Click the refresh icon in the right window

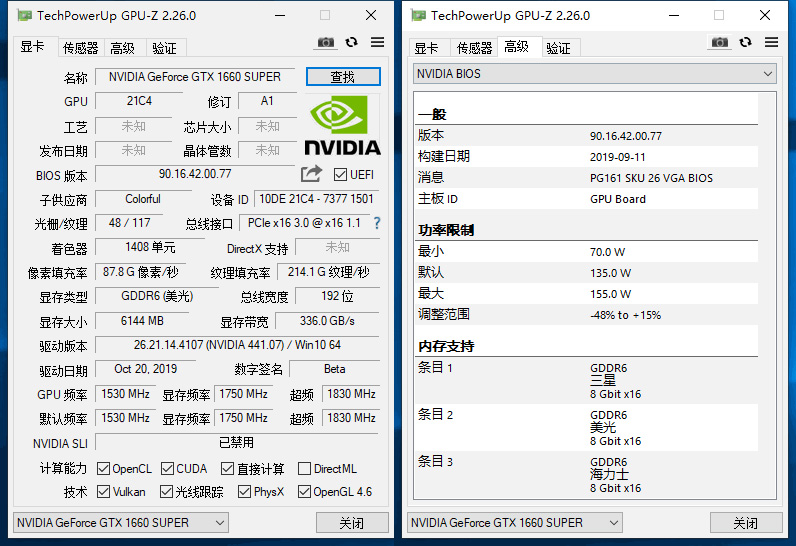click(745, 42)
